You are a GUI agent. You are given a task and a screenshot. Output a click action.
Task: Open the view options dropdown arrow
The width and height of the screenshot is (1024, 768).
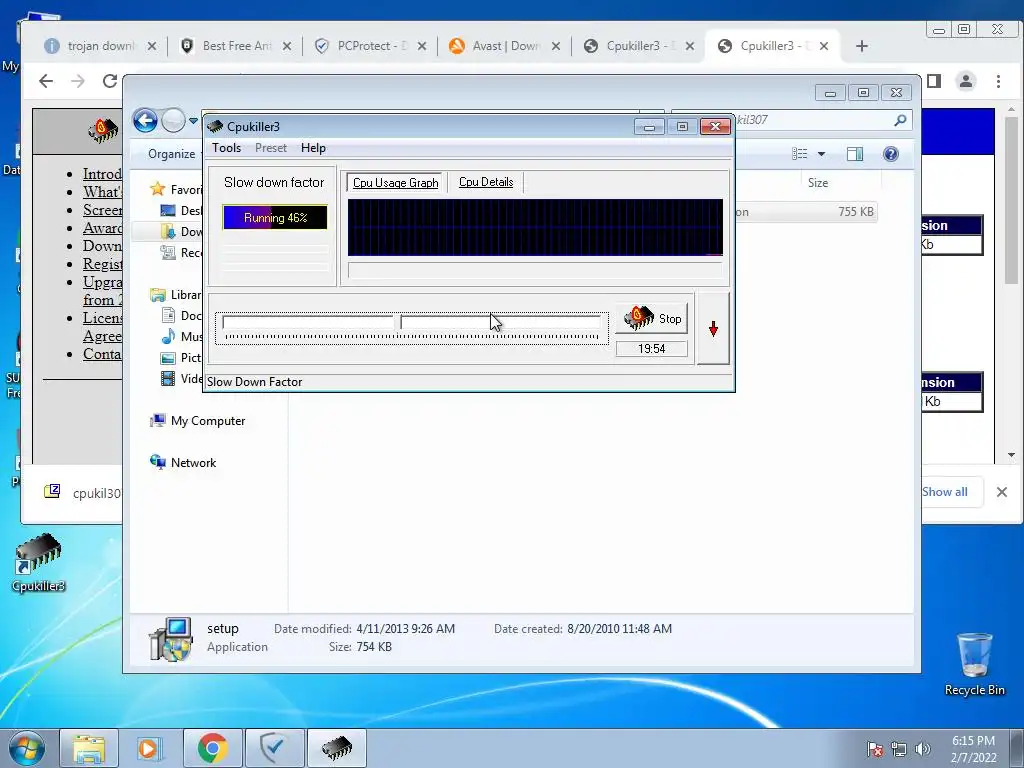tap(822, 154)
